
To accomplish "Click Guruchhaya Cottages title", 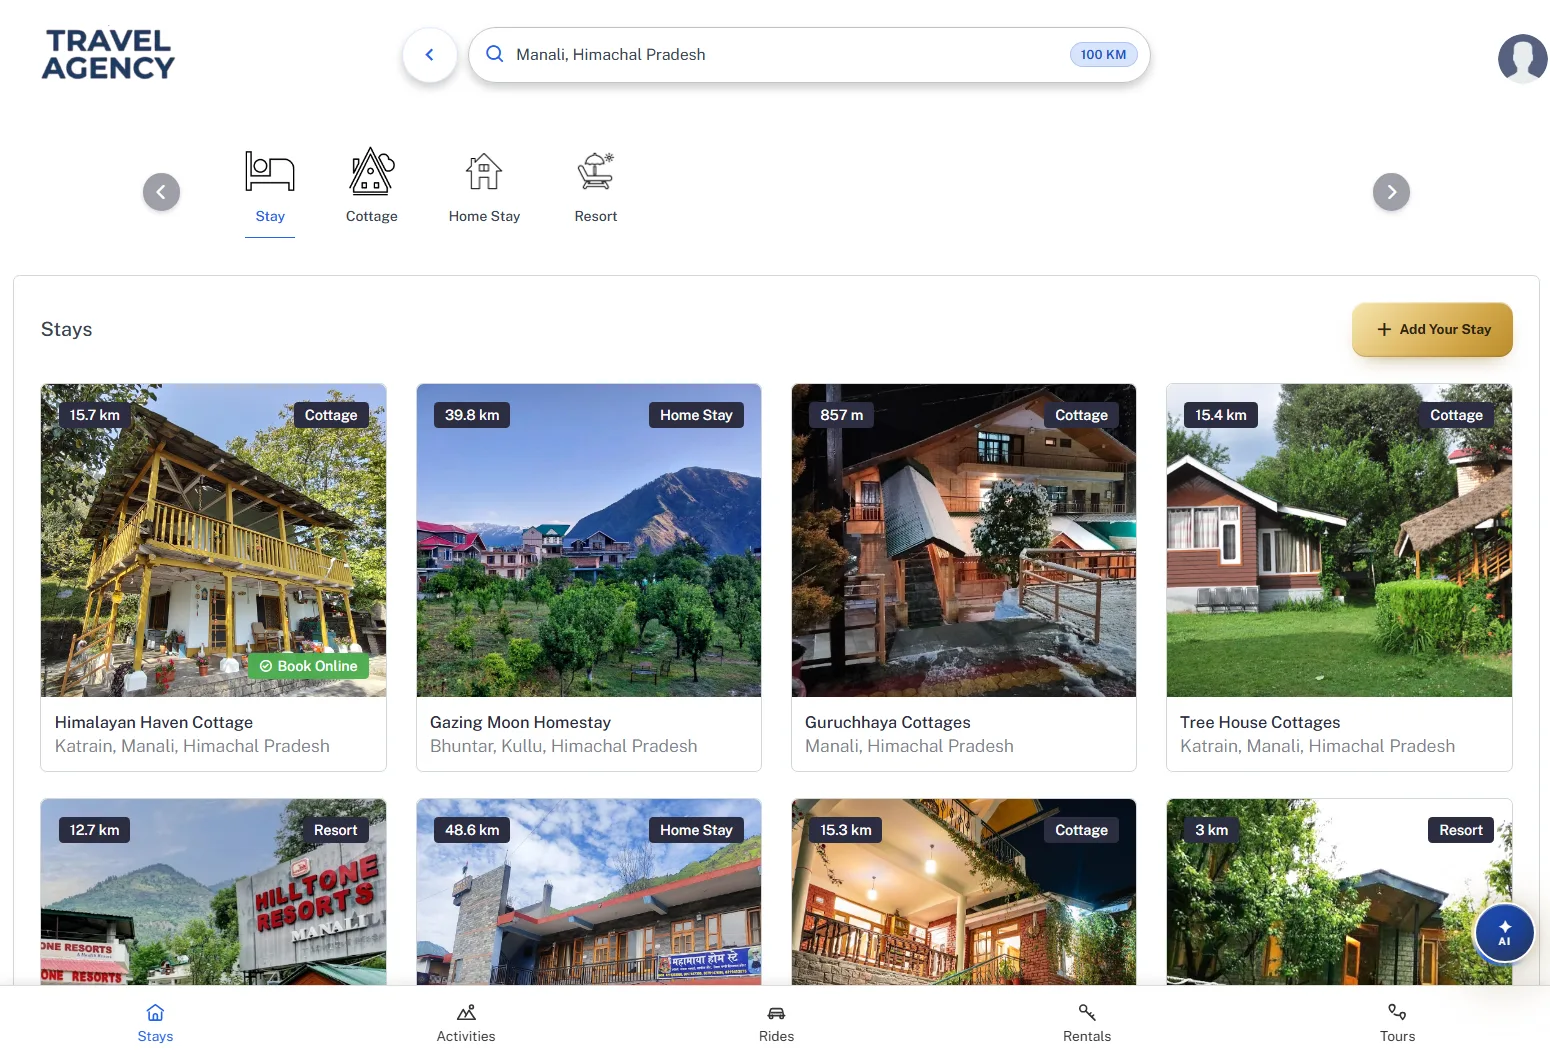I will pyautogui.click(x=888, y=722).
